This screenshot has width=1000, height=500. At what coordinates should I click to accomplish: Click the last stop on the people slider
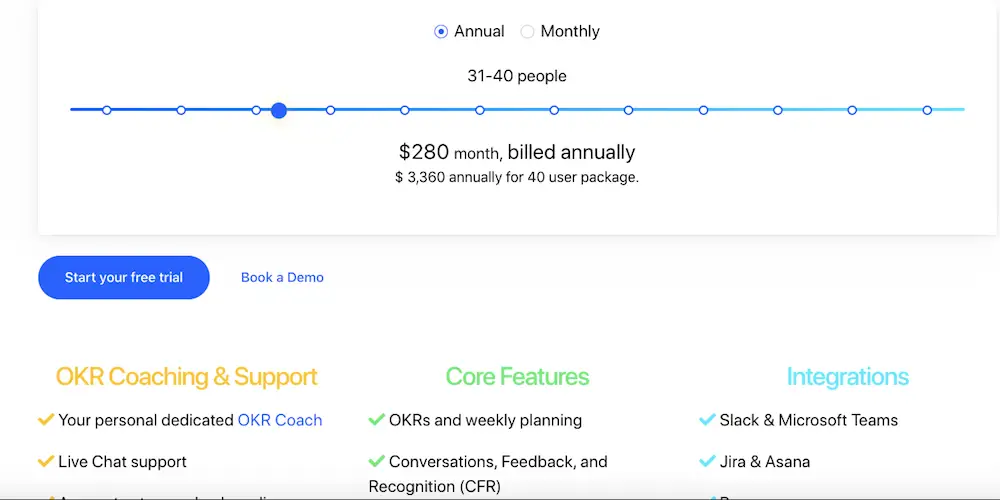coord(927,110)
